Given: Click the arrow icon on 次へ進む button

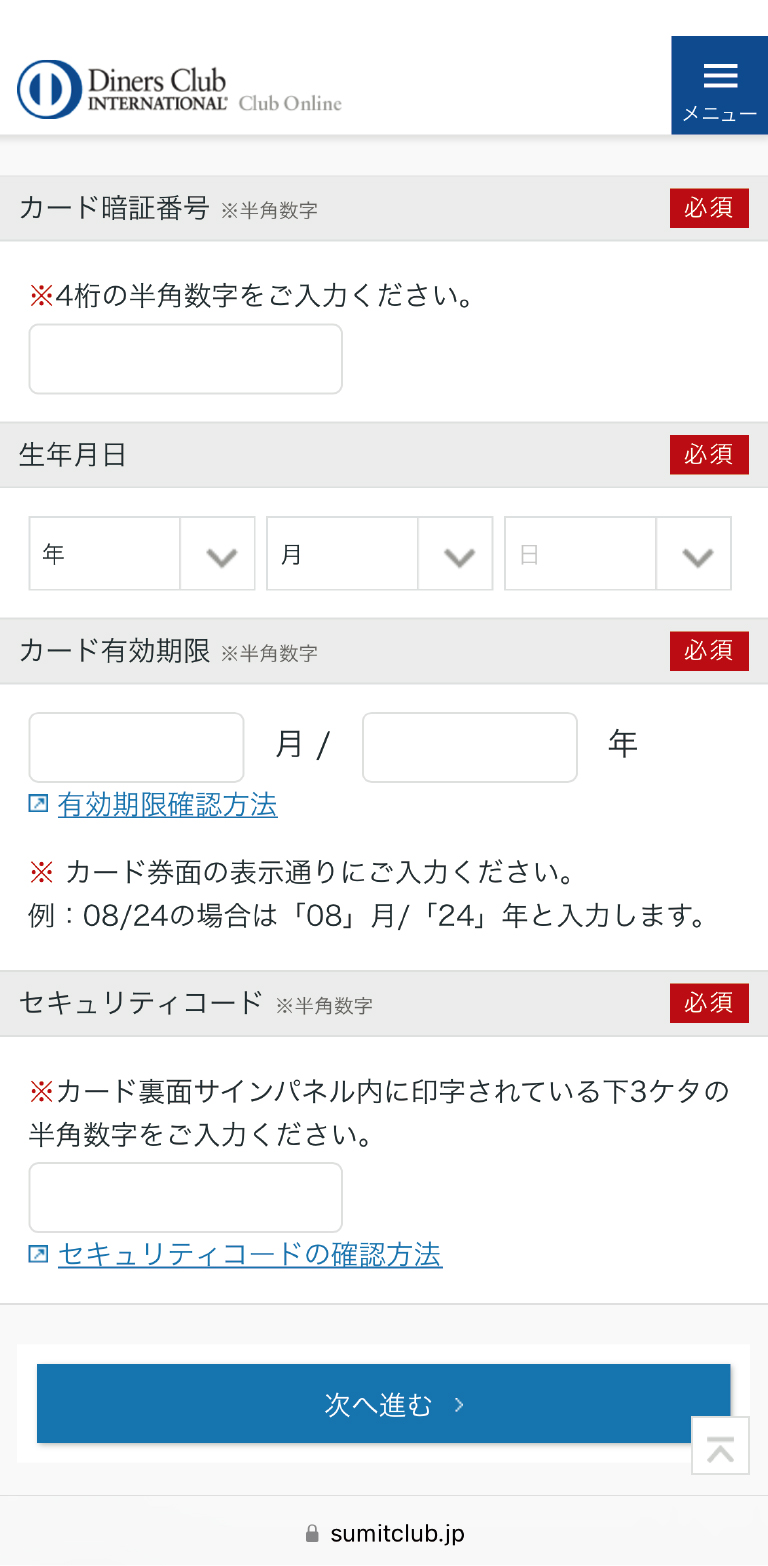Looking at the screenshot, I should 459,1405.
